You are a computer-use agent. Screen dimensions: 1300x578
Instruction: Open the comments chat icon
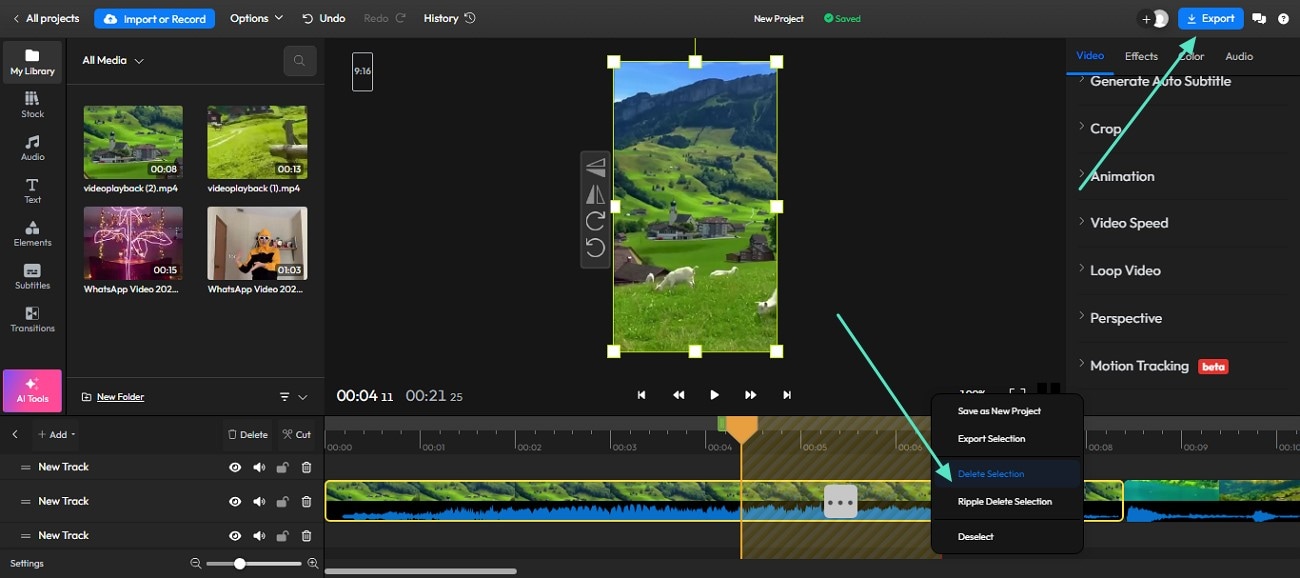pos(1259,18)
